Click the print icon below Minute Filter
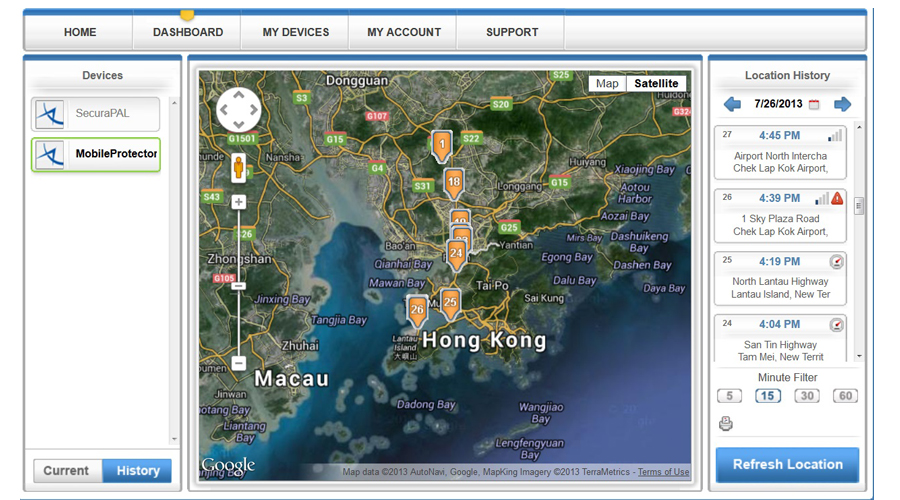 pos(726,424)
